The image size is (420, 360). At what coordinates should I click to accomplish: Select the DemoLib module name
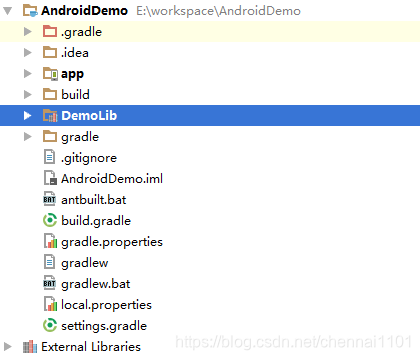[89, 116]
